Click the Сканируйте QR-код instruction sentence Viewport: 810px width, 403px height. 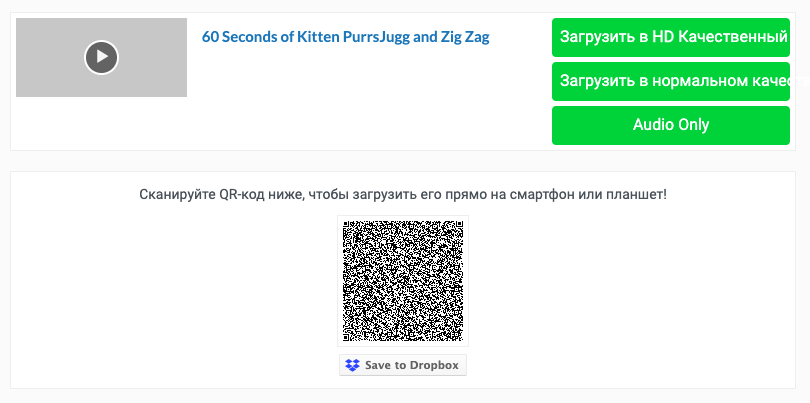(403, 195)
